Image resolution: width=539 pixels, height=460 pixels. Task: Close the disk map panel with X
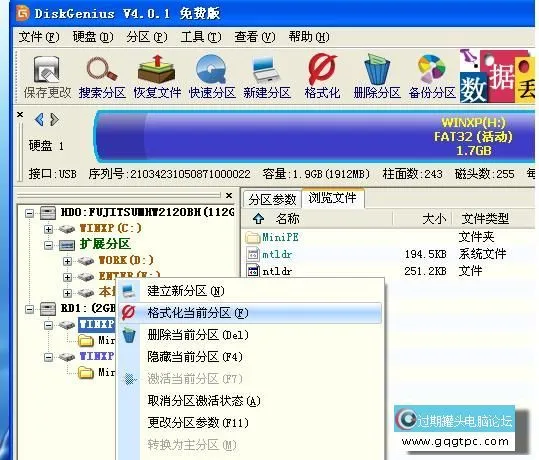20,114
